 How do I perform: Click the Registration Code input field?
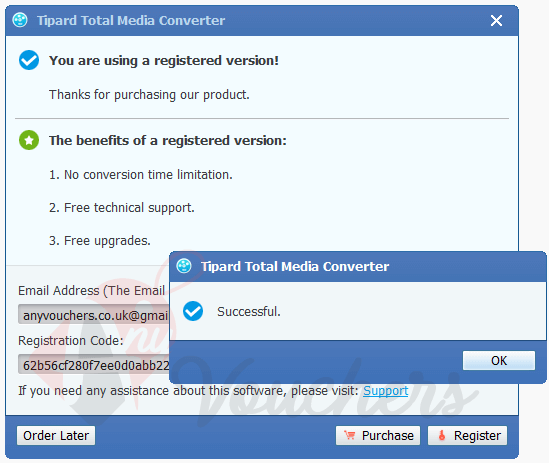tap(94, 364)
